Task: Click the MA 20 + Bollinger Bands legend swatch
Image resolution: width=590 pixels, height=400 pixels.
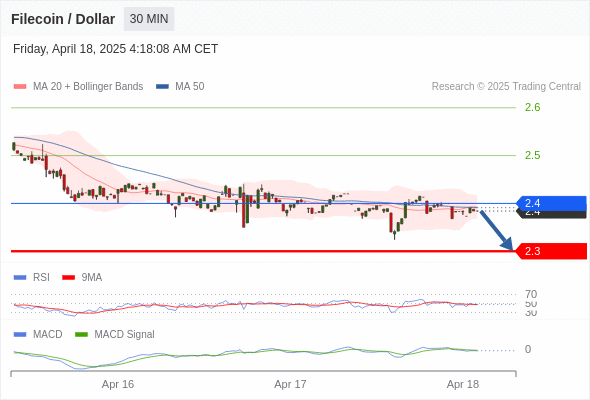Action: click(x=20, y=87)
